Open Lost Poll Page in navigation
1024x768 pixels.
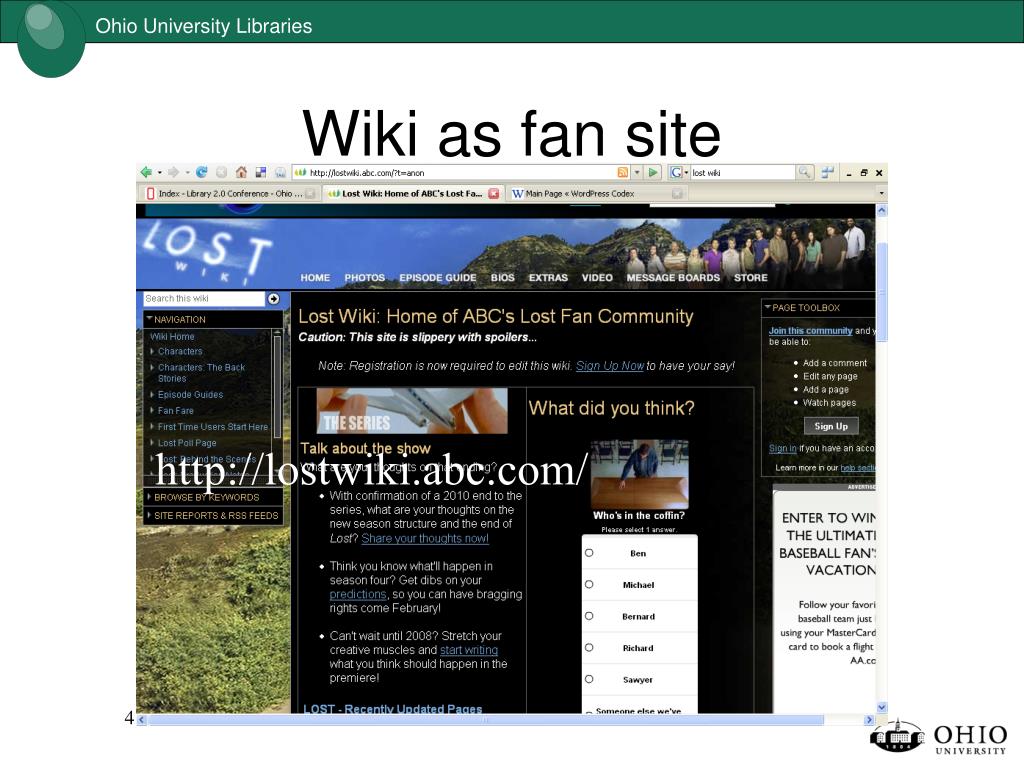click(x=187, y=443)
